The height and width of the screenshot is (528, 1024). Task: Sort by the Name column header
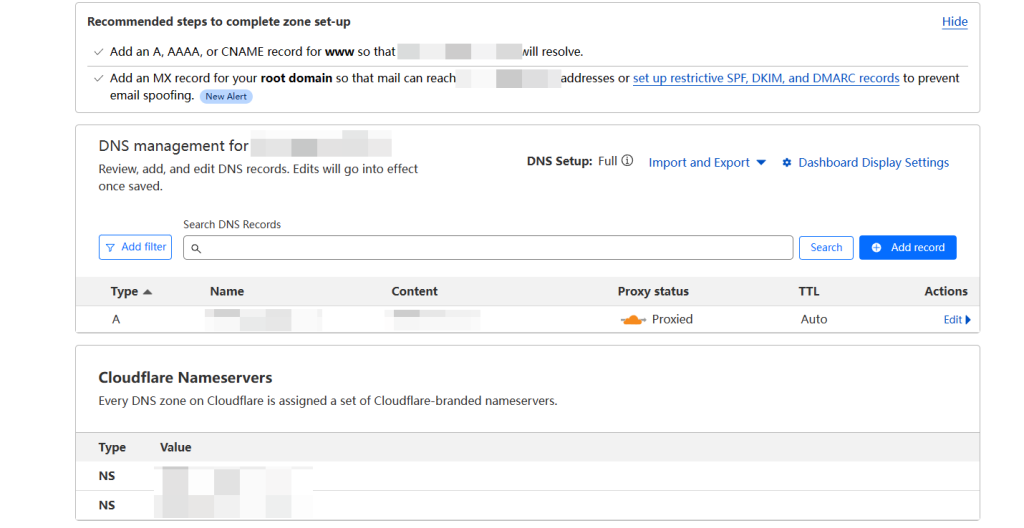click(x=227, y=292)
